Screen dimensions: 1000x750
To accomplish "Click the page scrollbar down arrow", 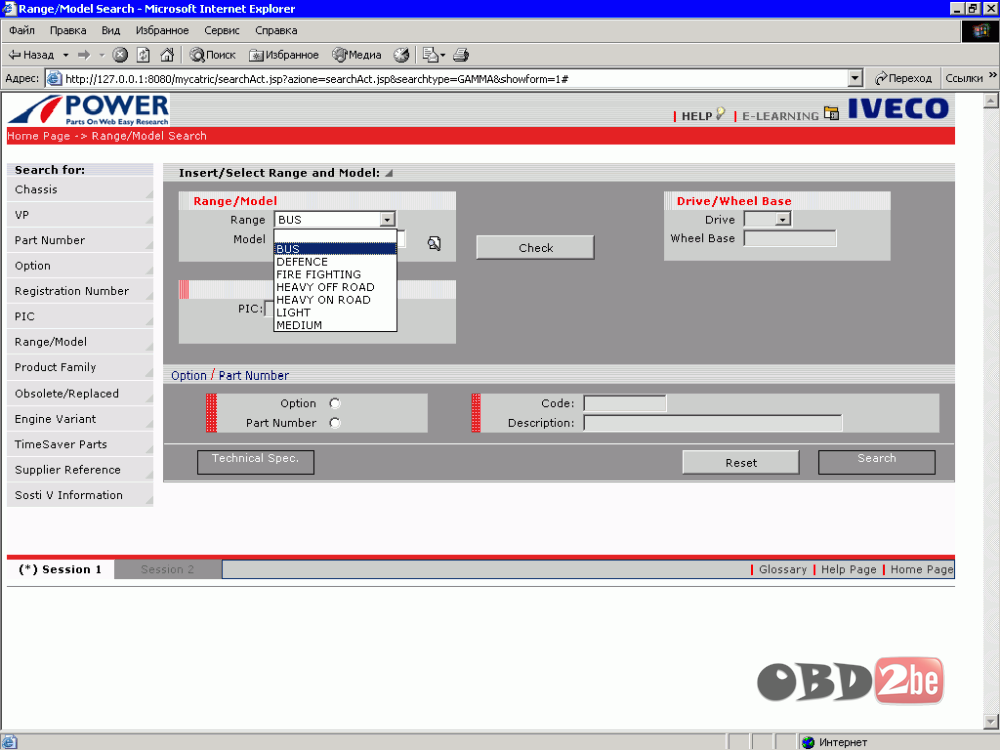I will (x=991, y=721).
